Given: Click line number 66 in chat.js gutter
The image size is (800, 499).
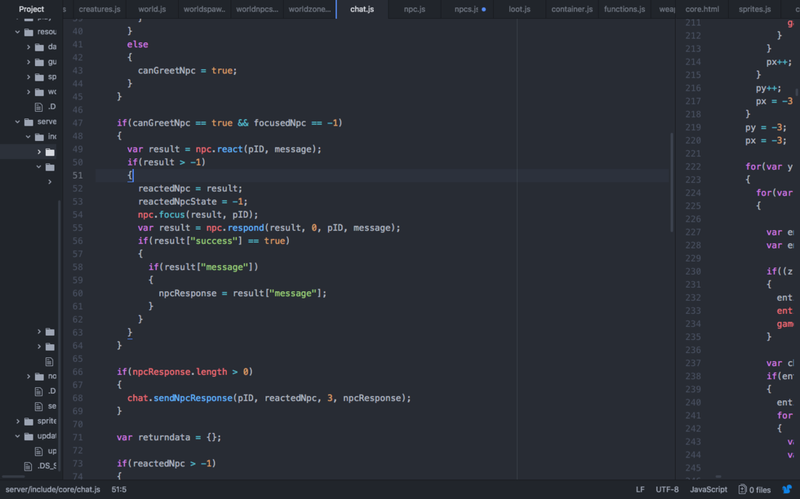Looking at the screenshot, I should pyautogui.click(x=78, y=372).
